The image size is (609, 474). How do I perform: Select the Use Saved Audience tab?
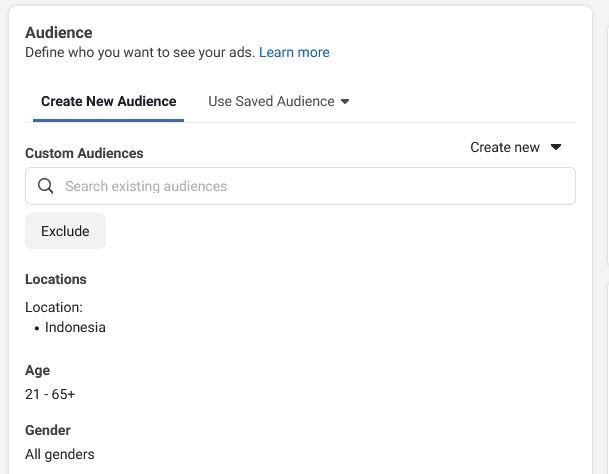[278, 101]
